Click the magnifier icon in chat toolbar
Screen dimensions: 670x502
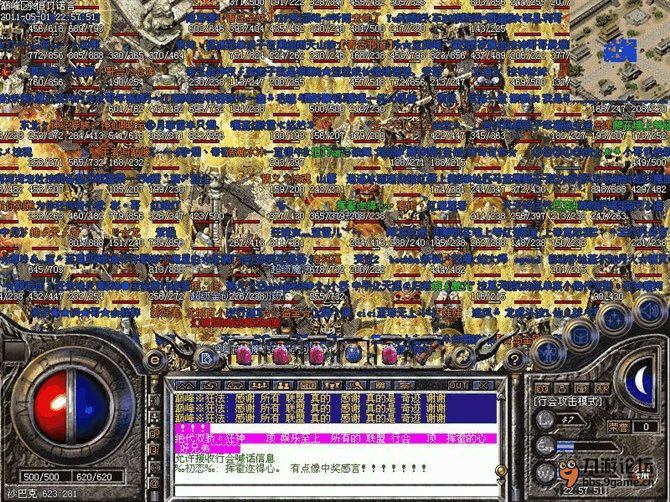click(x=356, y=385)
